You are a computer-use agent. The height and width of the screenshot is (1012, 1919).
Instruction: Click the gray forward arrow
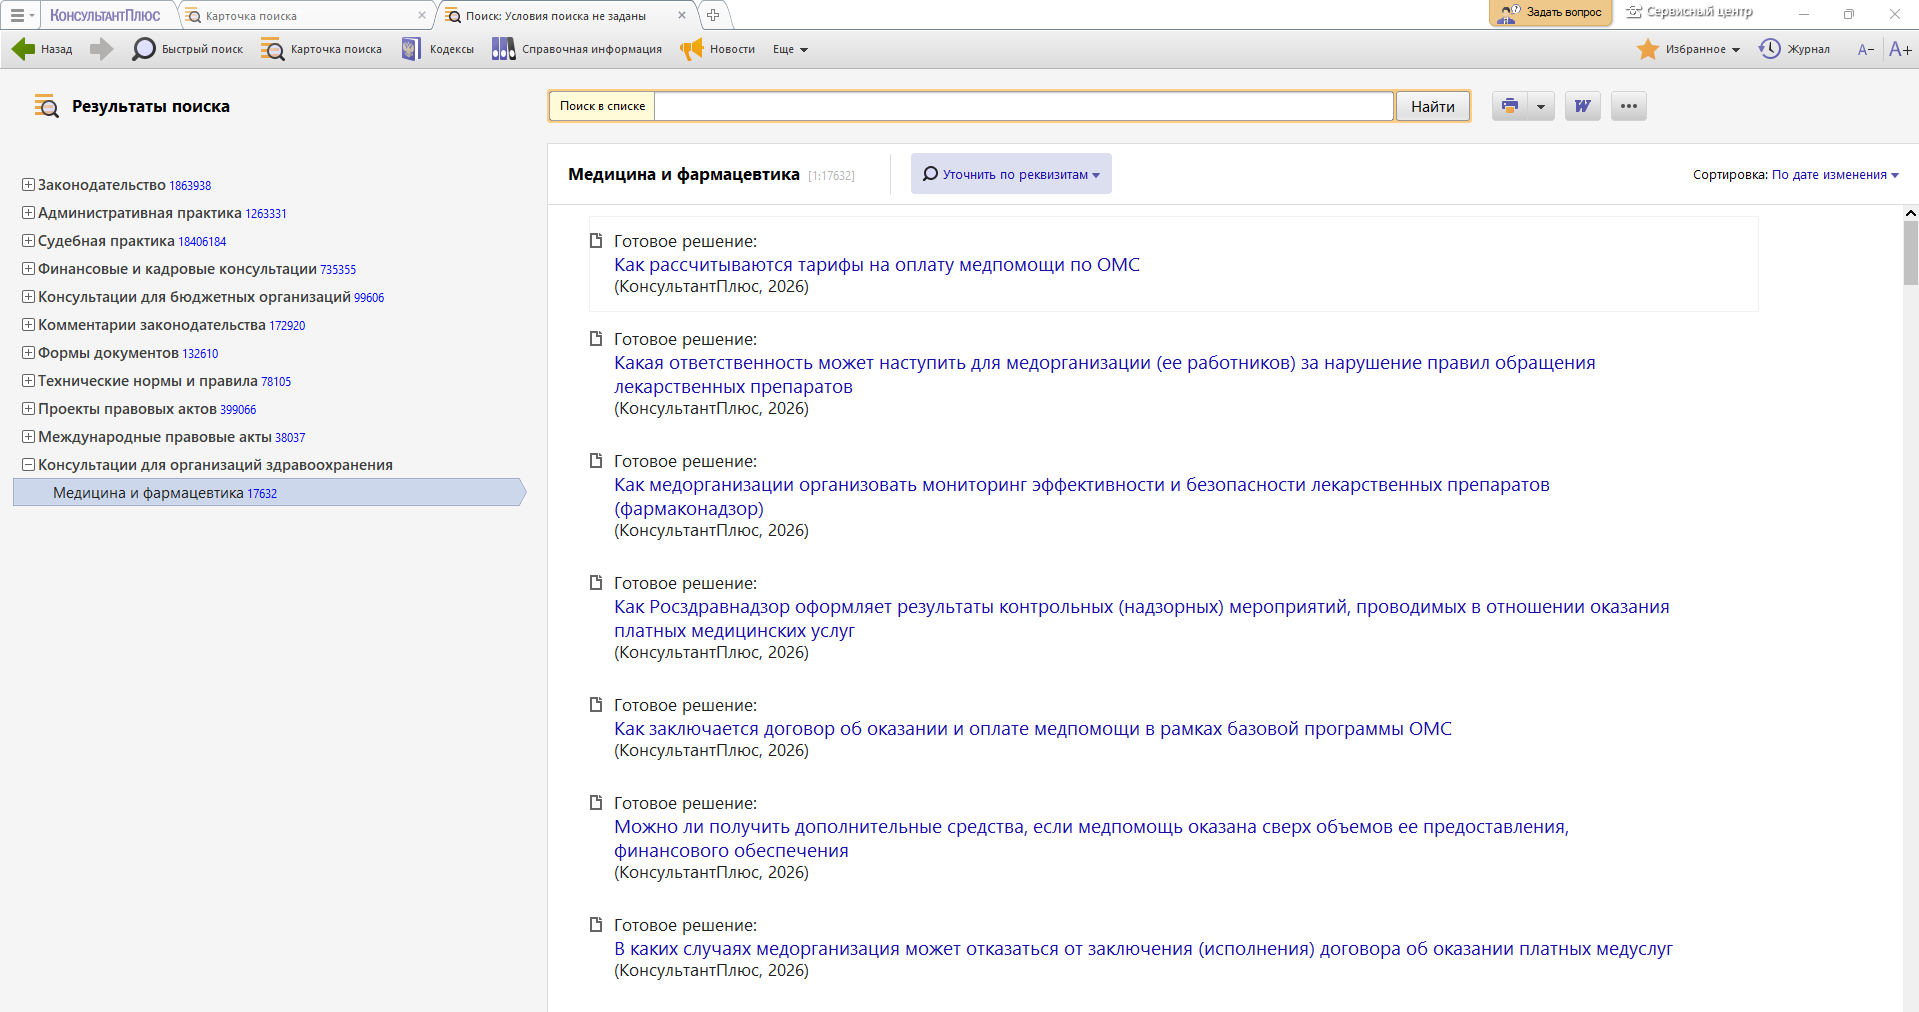coord(101,49)
